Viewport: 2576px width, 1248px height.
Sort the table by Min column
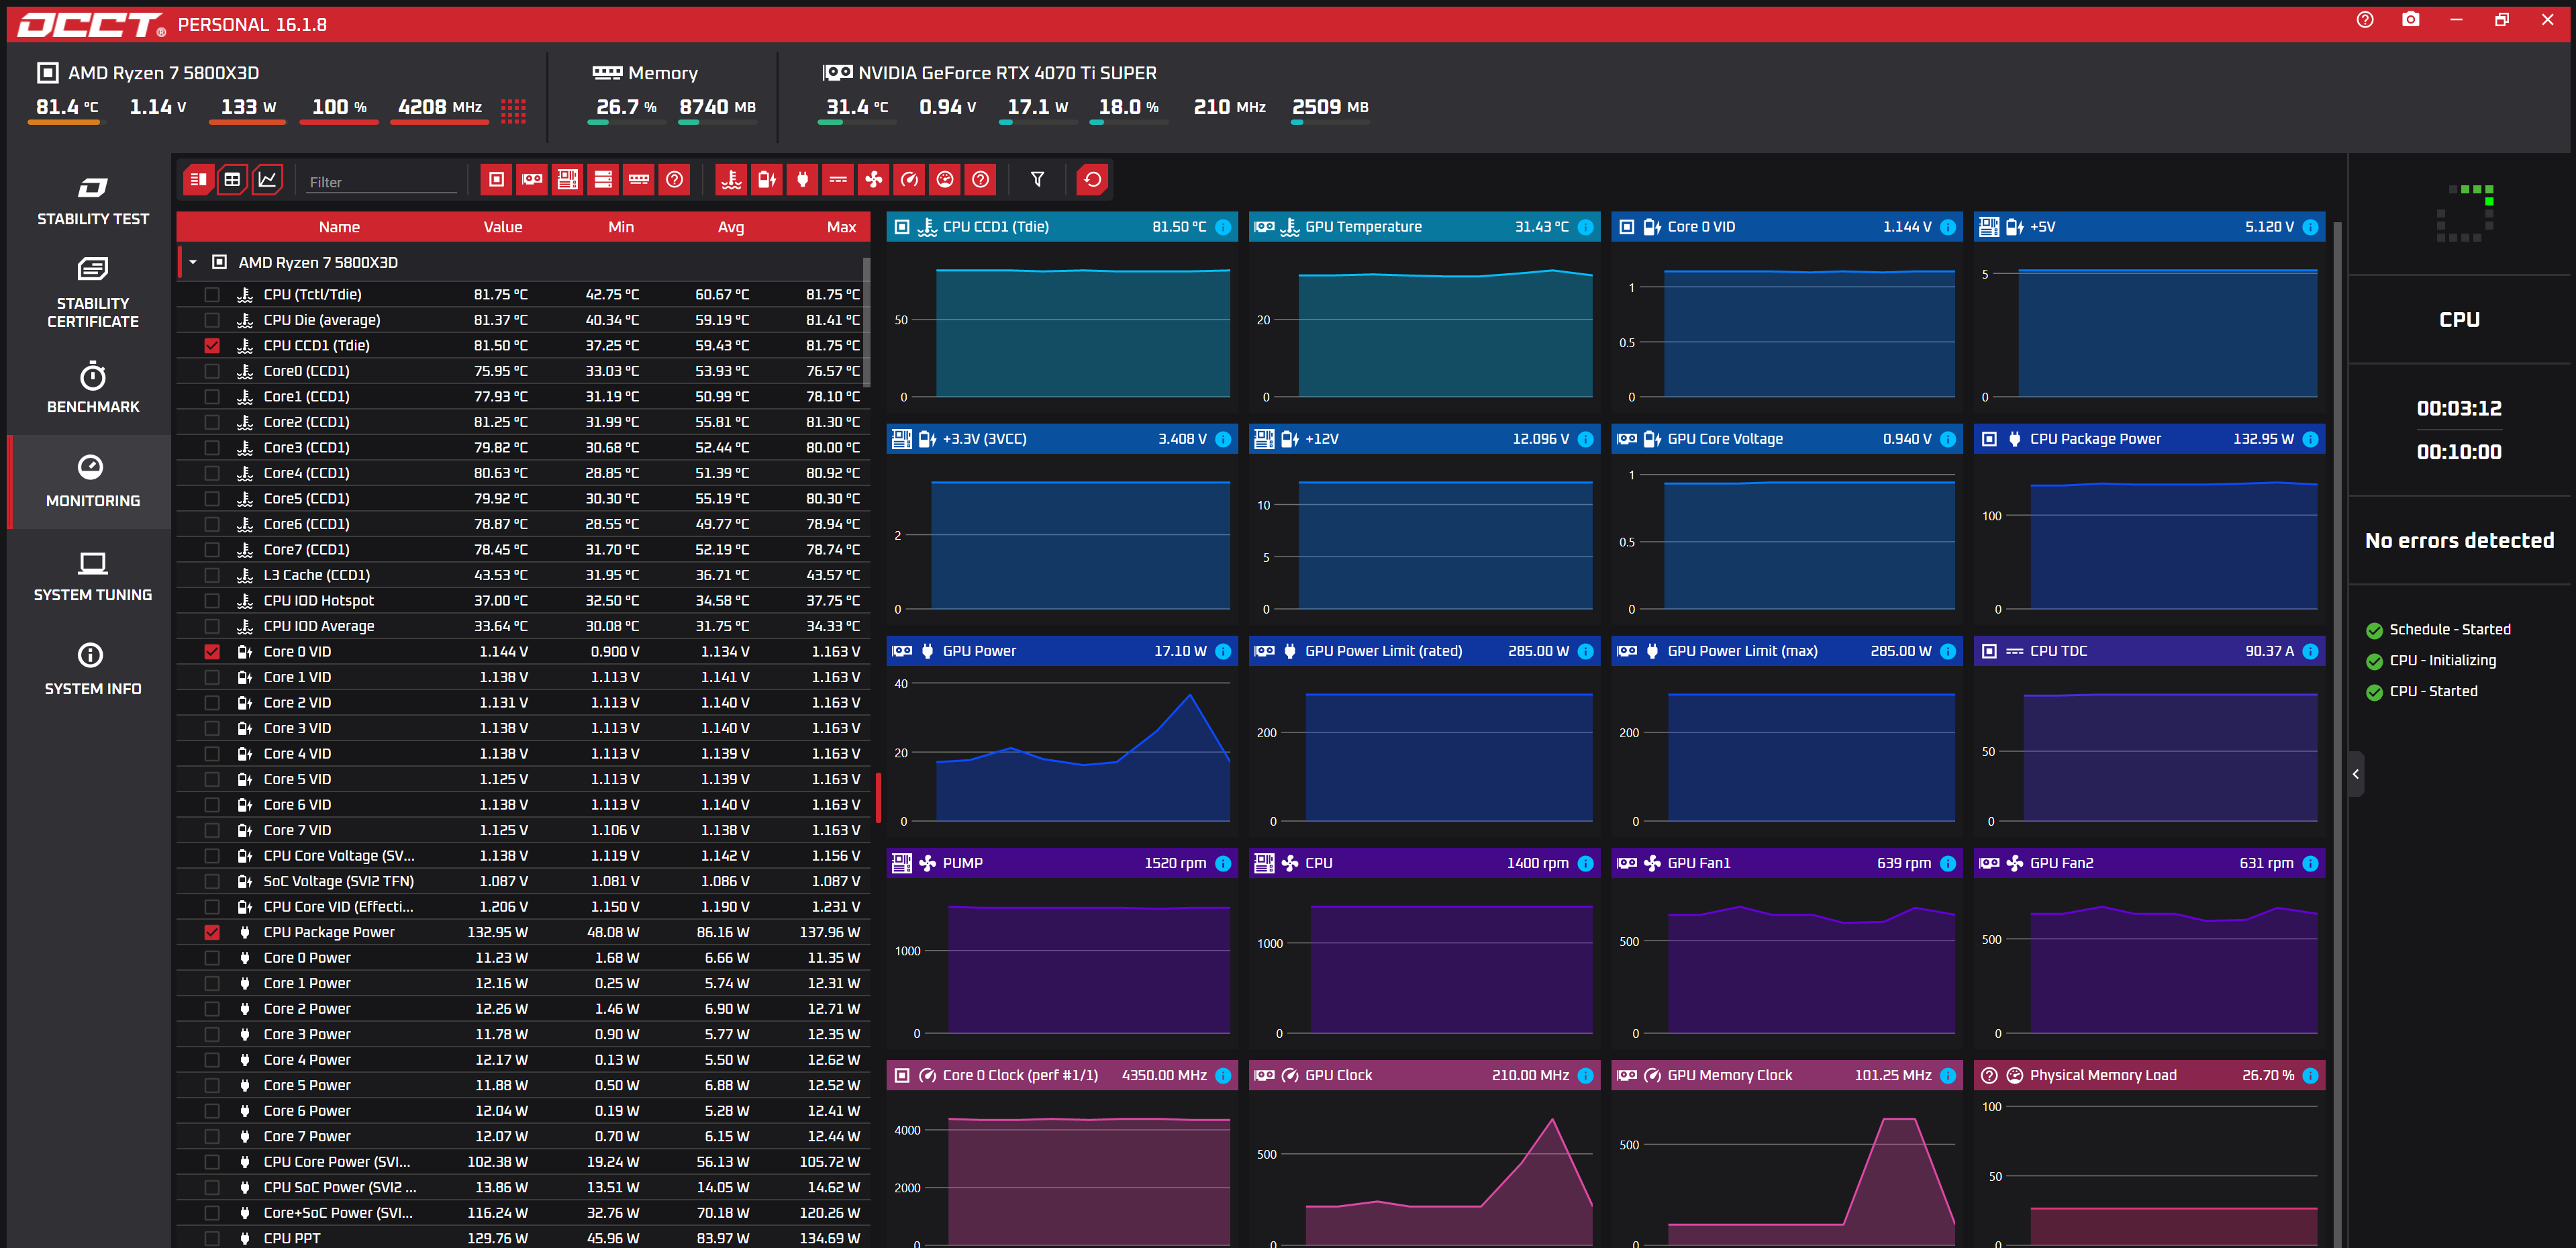(x=621, y=227)
